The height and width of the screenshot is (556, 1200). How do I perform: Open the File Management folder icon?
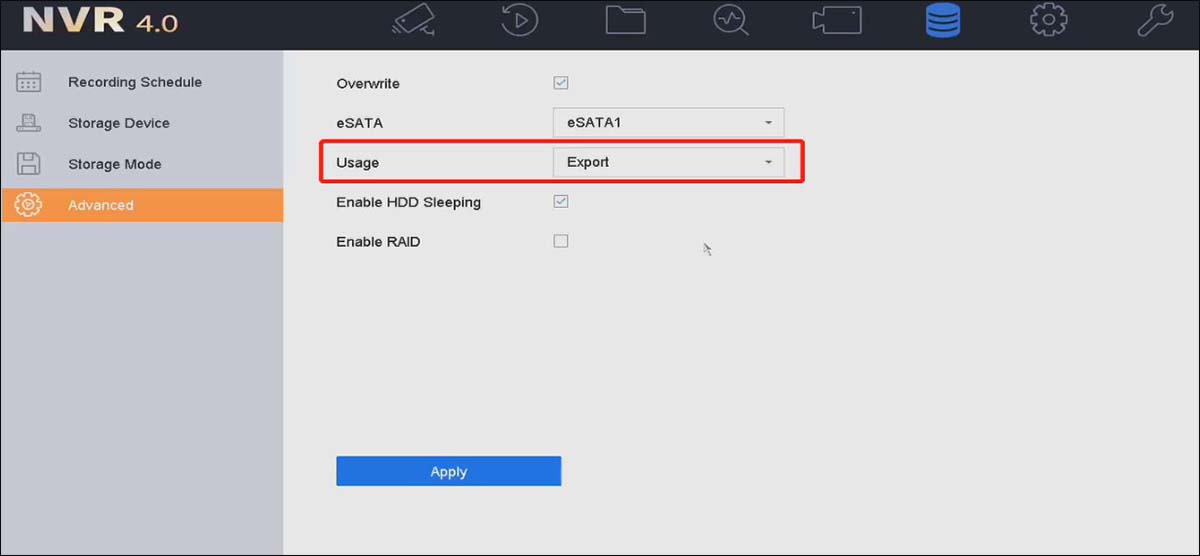(626, 21)
